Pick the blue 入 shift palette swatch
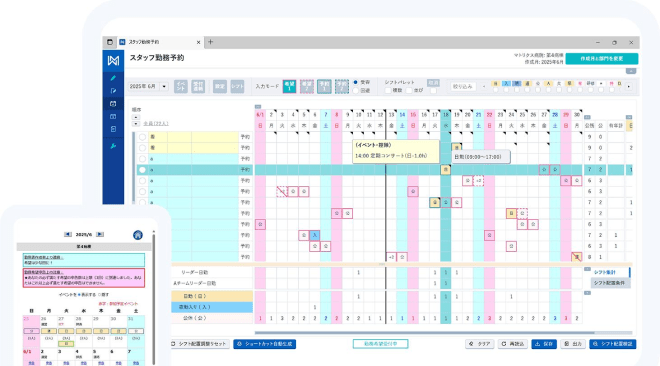Viewport: 660px width, 366px height. click(x=506, y=83)
